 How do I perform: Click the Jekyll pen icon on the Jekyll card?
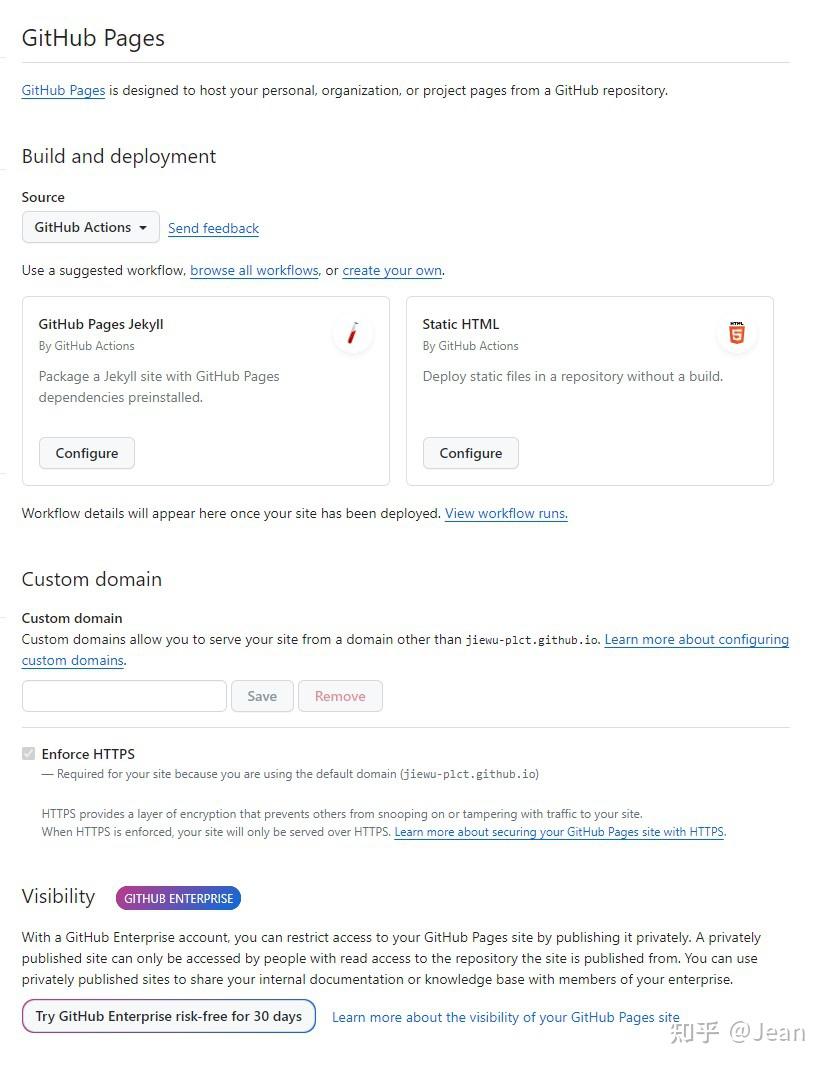353,334
